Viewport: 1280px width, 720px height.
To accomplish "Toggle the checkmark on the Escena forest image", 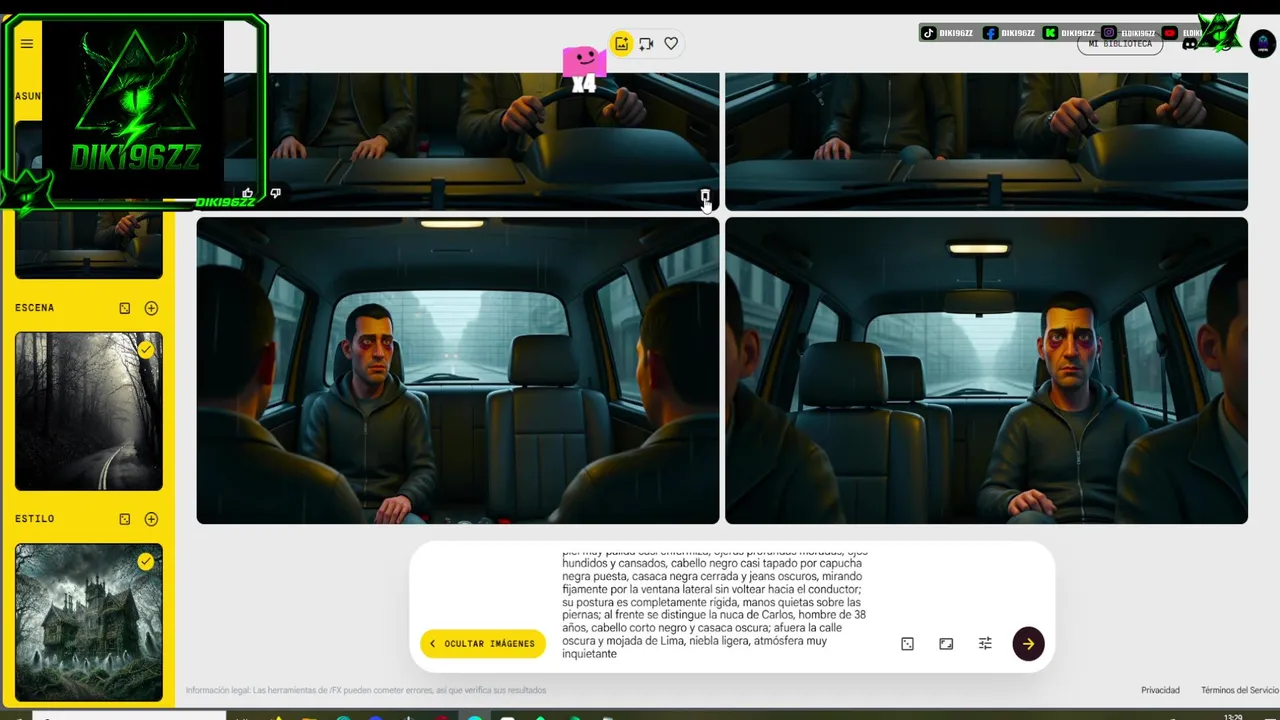I will click(146, 350).
